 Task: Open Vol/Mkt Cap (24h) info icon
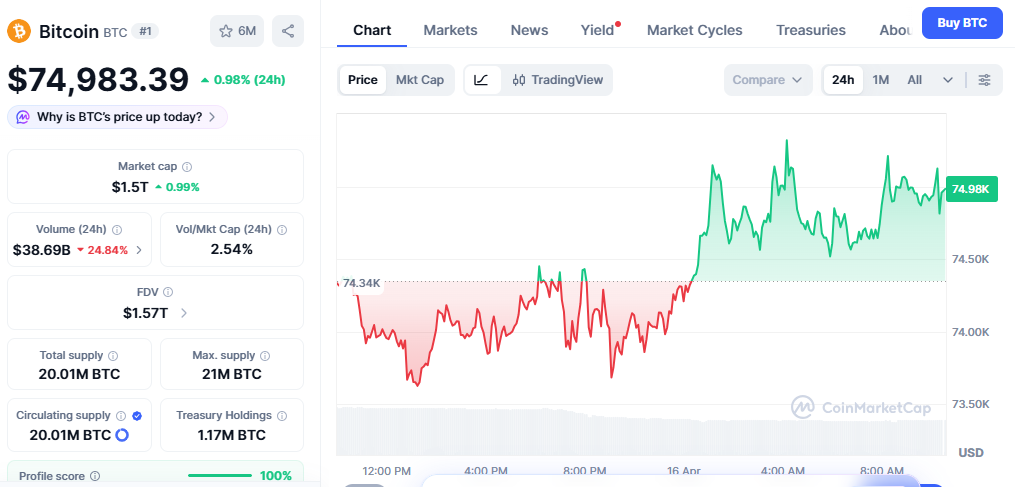[282, 229]
